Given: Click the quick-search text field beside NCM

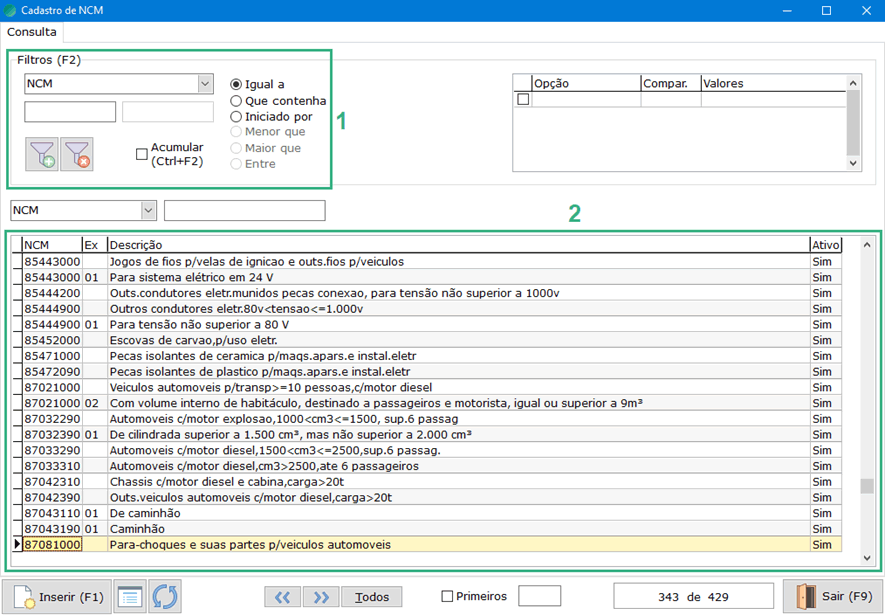Looking at the screenshot, I should (x=244, y=210).
